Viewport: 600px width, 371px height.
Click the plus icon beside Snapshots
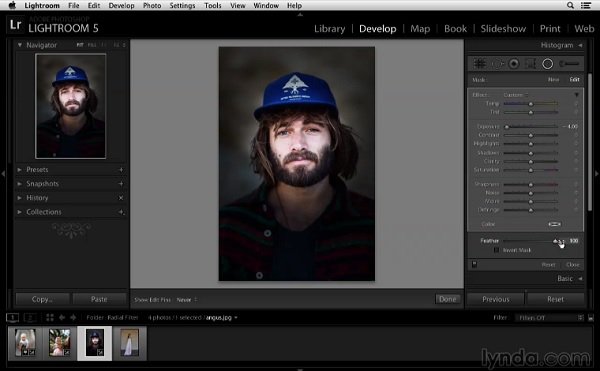(121, 184)
